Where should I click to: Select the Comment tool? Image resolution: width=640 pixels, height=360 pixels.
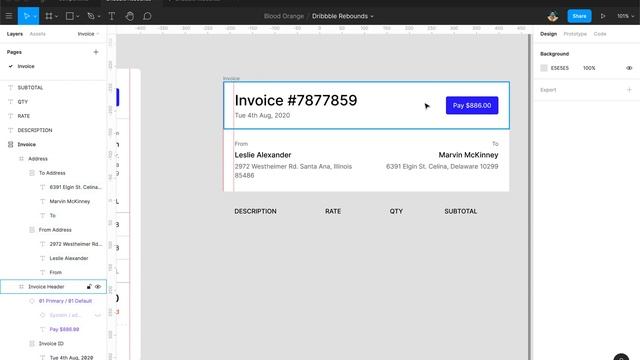(147, 16)
